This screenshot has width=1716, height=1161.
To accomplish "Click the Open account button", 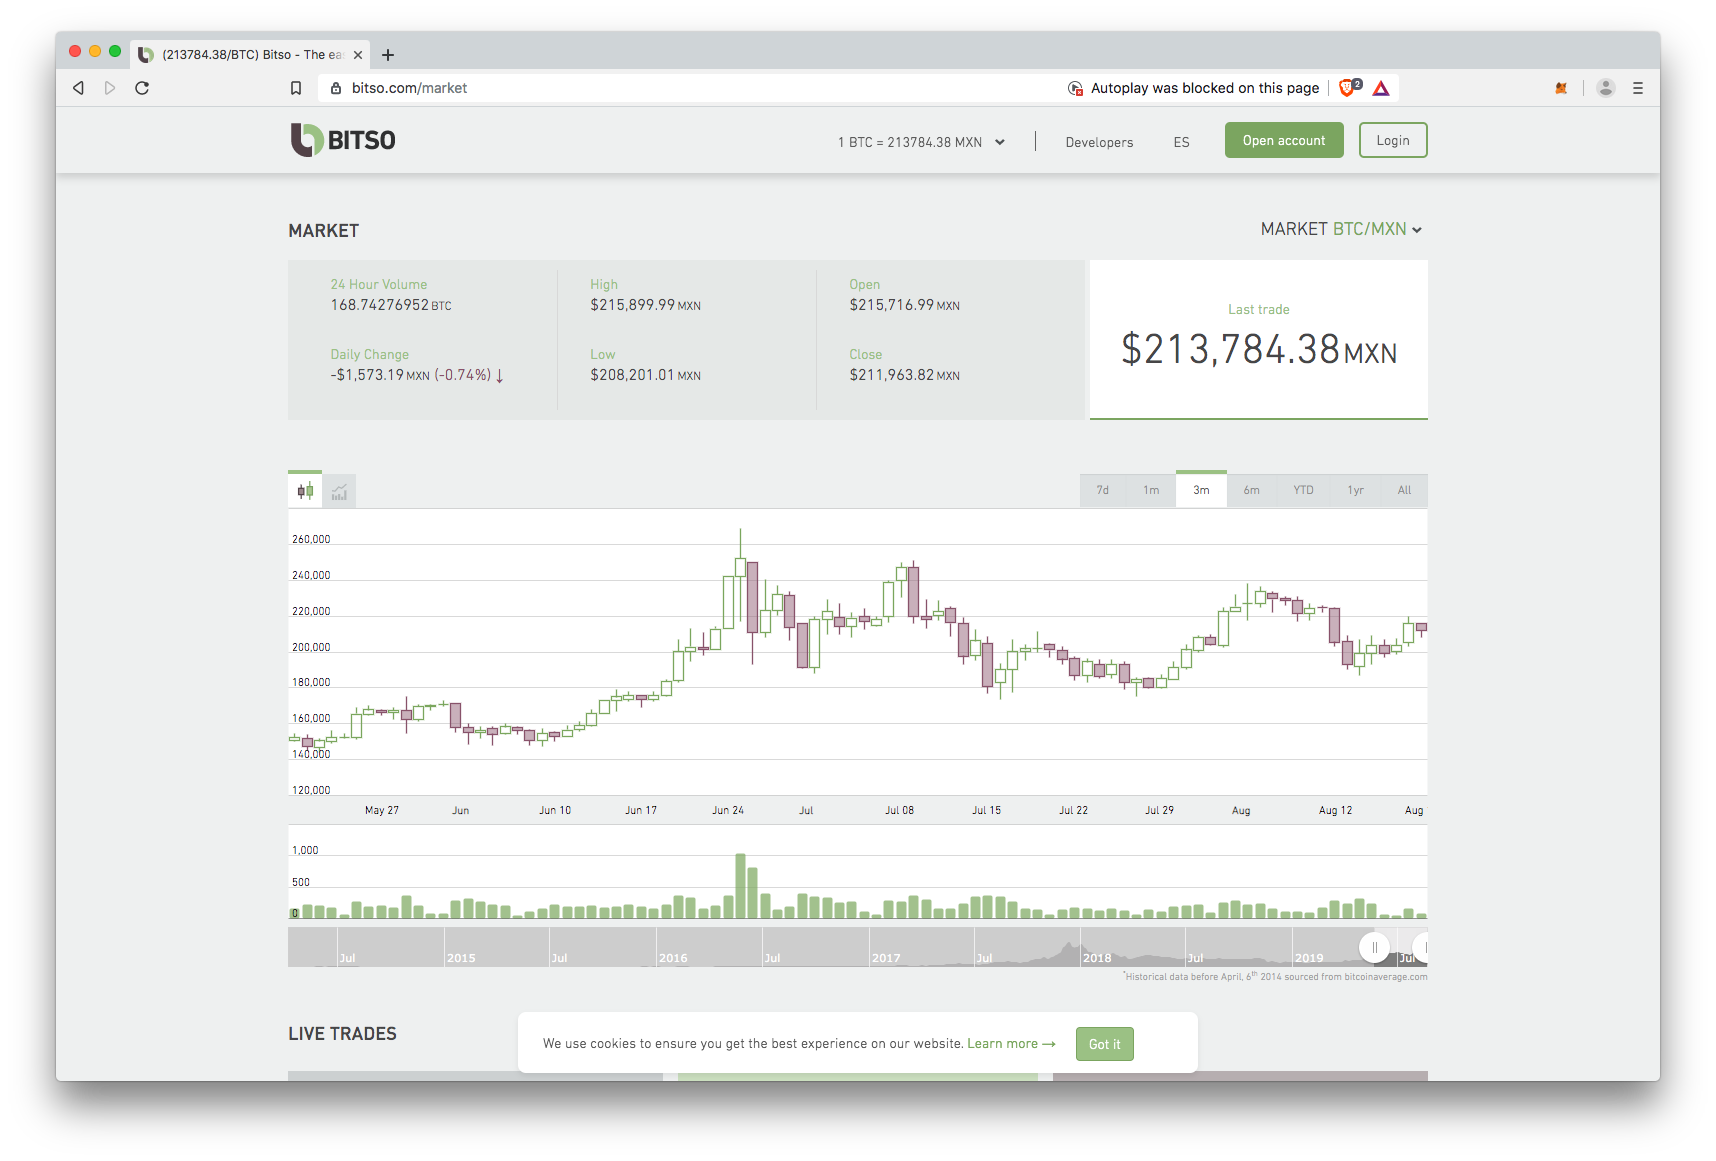I will (x=1284, y=140).
